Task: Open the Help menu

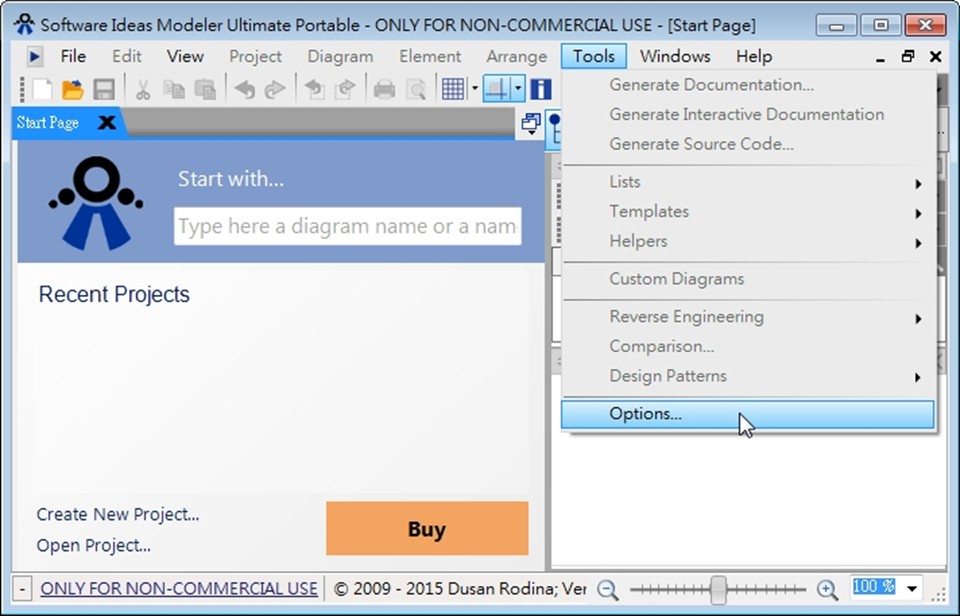Action: point(754,56)
